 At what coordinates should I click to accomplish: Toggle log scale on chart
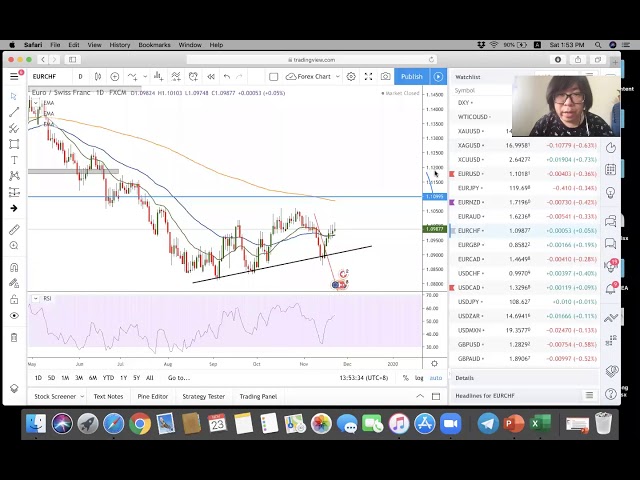(419, 378)
